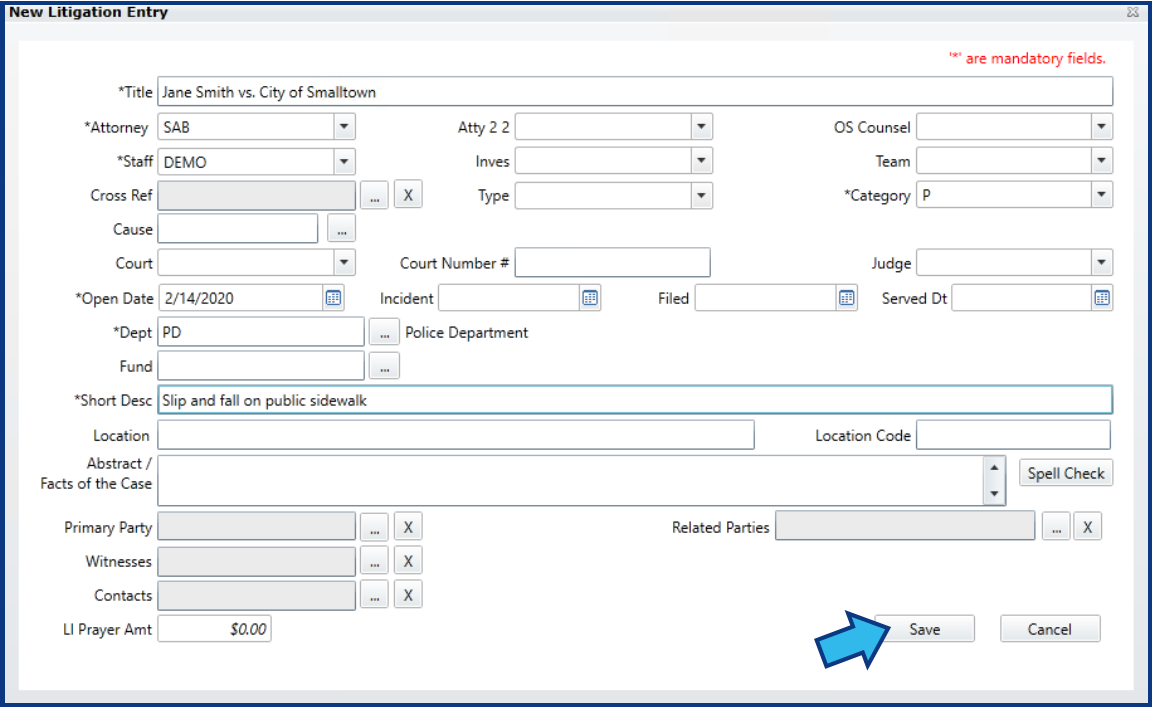Click the abstract scrollbar up arrow
This screenshot has width=1153, height=708.
click(x=994, y=468)
